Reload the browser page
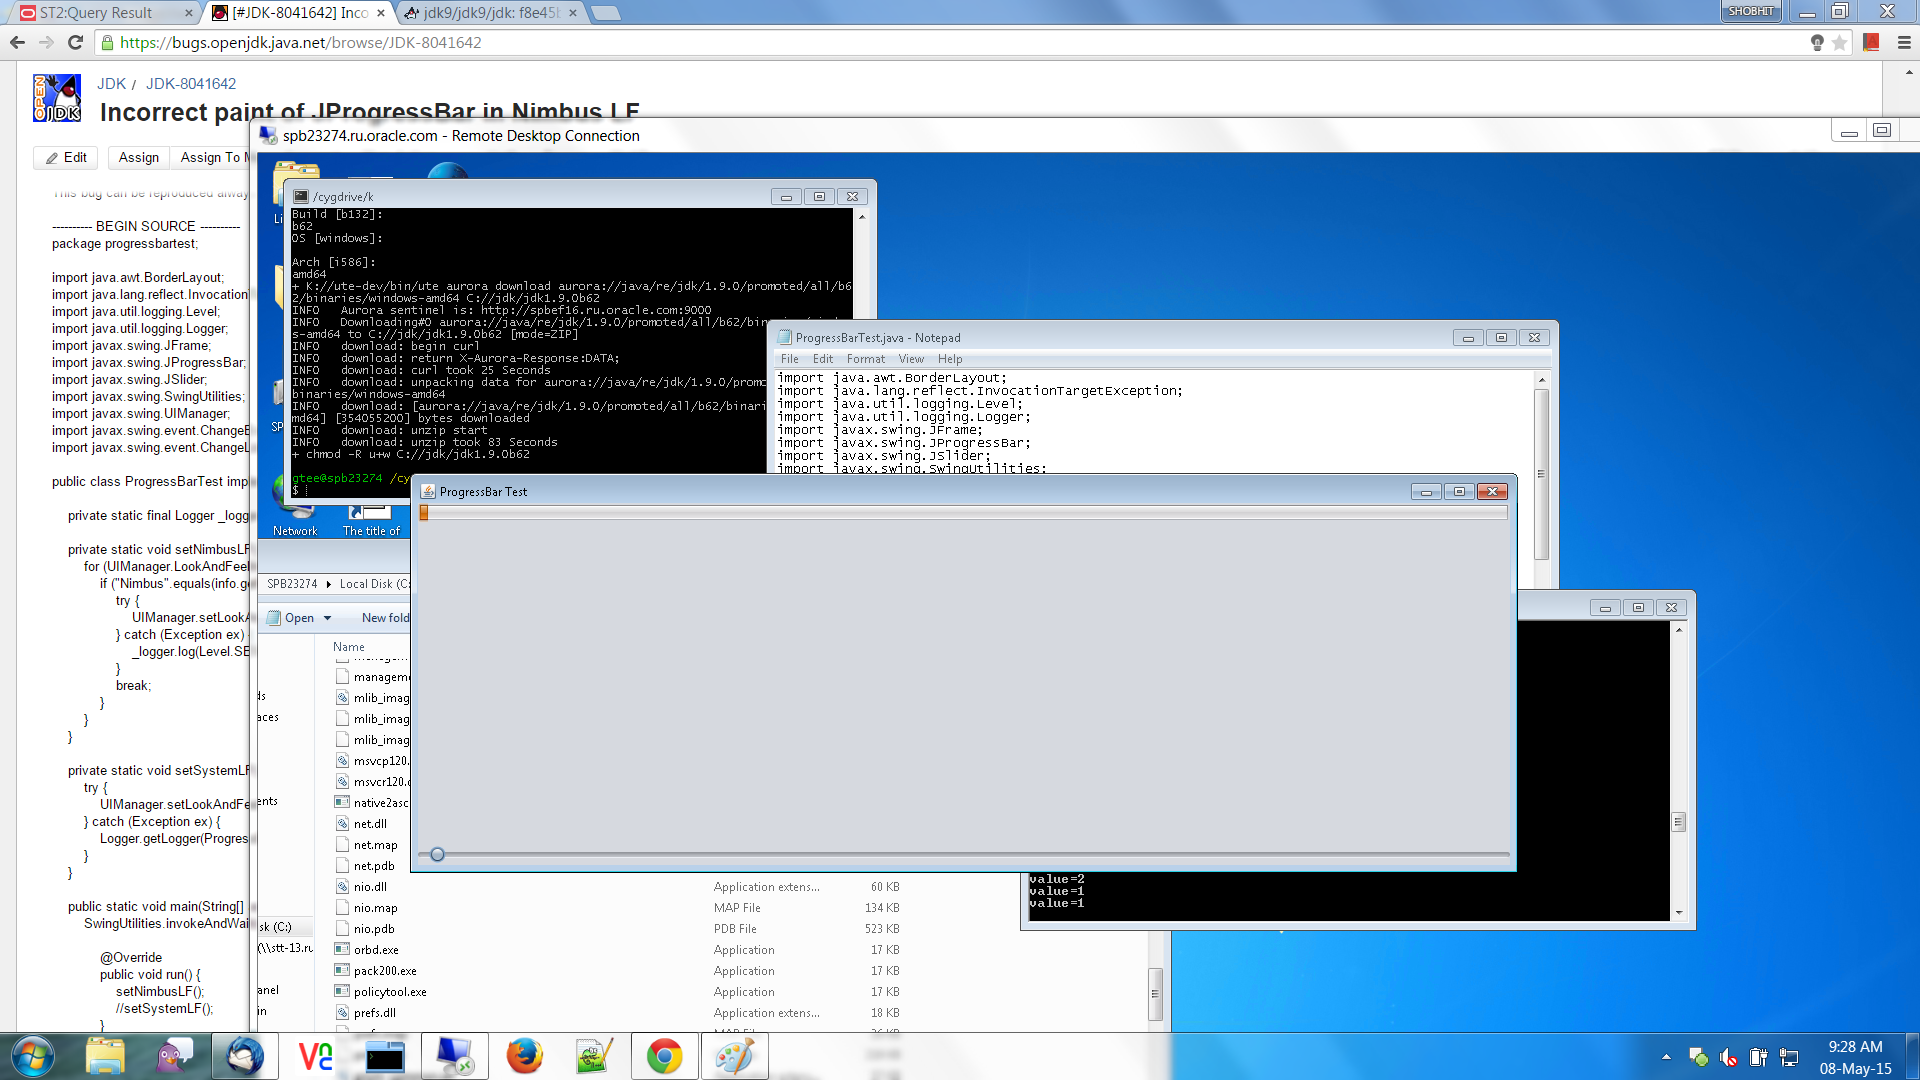Image resolution: width=1920 pixels, height=1080 pixels. [x=75, y=42]
